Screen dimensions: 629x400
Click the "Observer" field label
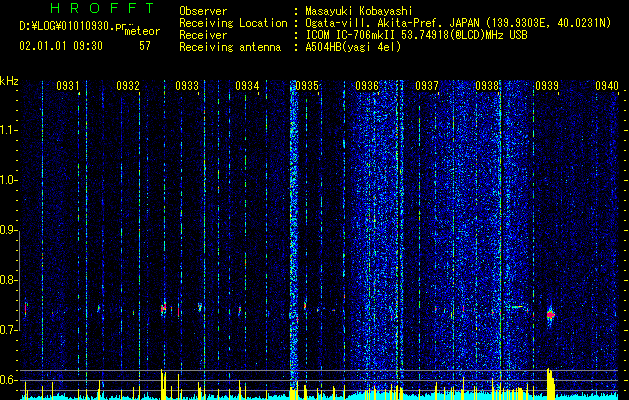pyautogui.click(x=203, y=11)
